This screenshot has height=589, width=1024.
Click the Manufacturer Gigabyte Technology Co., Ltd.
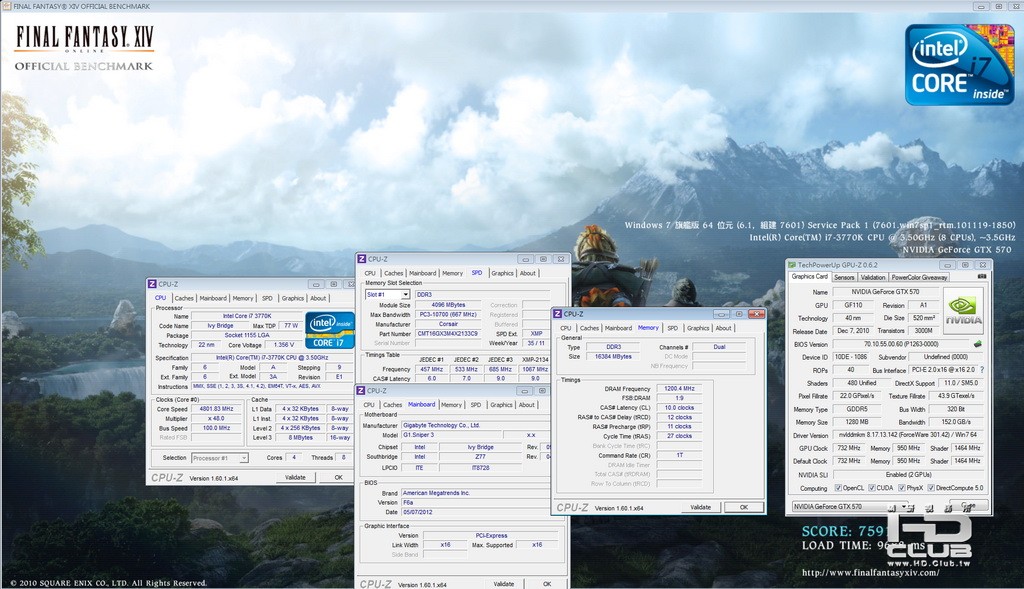click(476, 425)
